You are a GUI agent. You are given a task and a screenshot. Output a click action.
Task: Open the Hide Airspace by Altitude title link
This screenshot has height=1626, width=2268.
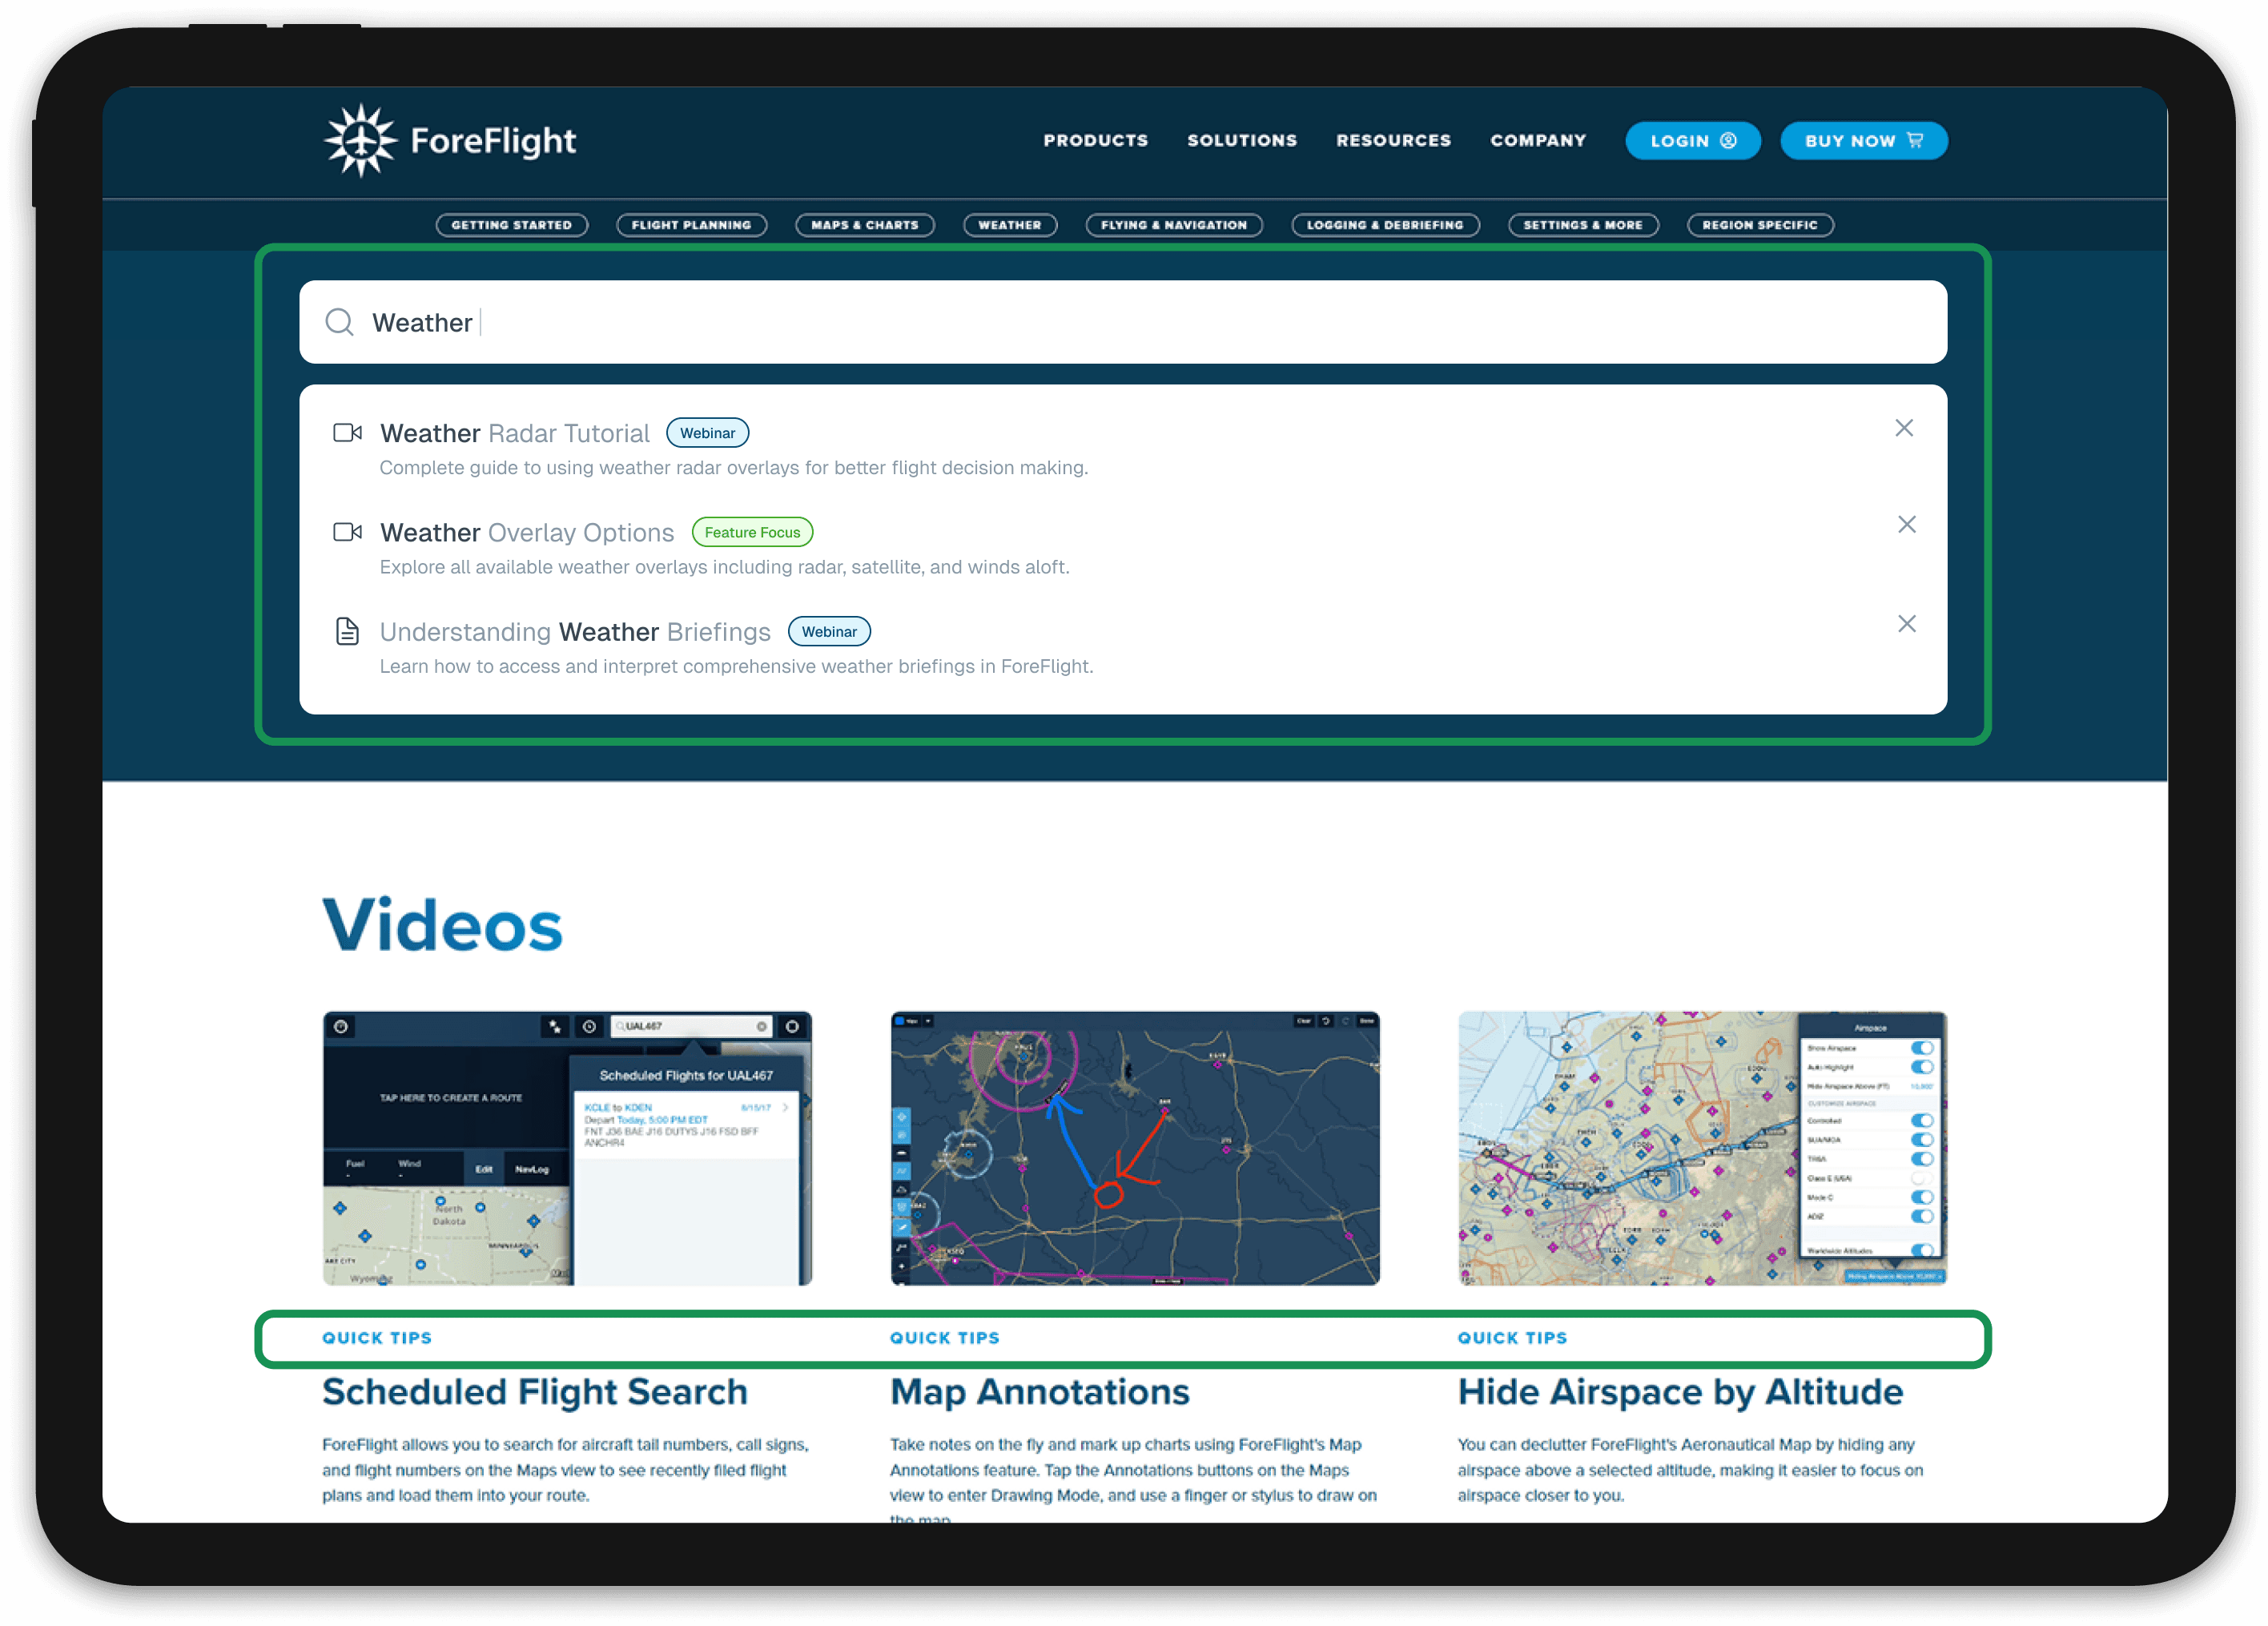coord(1680,1392)
